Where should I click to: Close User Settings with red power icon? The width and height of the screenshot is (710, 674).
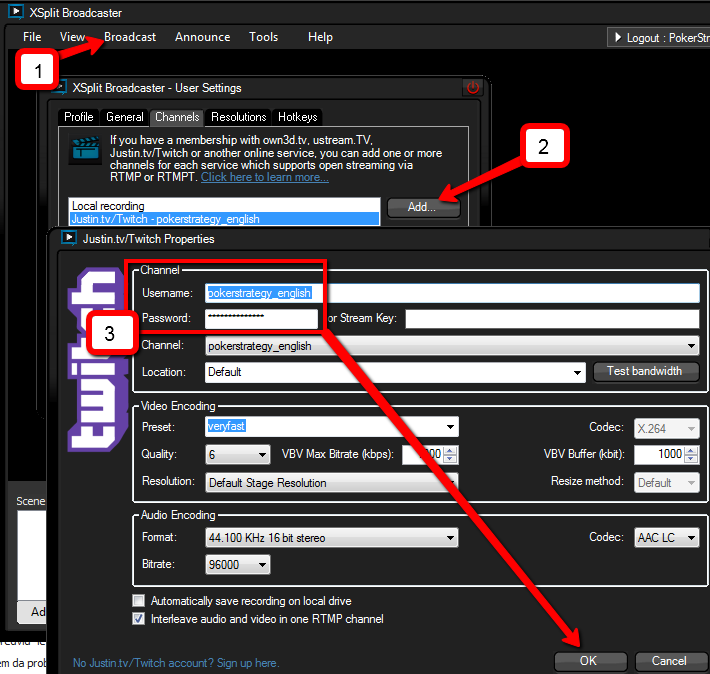point(473,87)
